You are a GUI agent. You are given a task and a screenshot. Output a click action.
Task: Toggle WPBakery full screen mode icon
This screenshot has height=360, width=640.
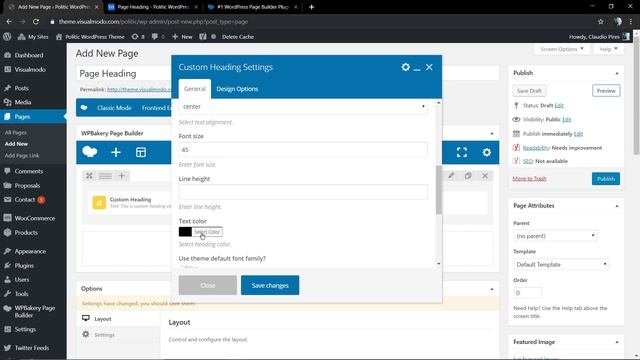point(462,152)
